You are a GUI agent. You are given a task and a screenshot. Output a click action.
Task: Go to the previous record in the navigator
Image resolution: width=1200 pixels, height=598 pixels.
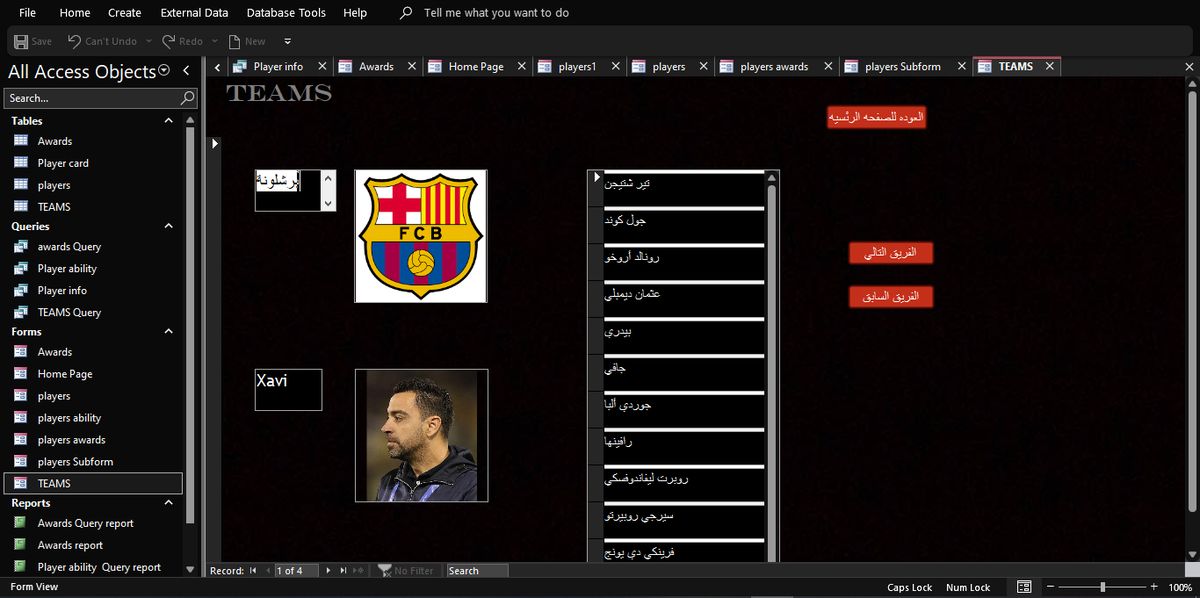(x=267, y=571)
